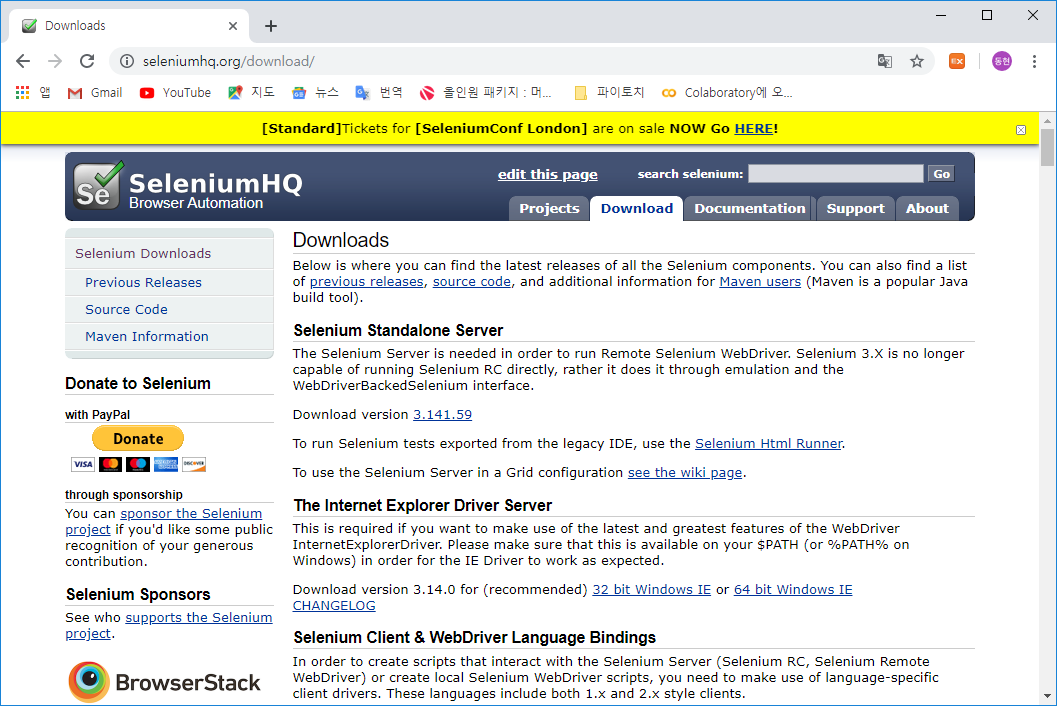
Task: Open the 번역 translate bookmark
Action: pyautogui.click(x=378, y=92)
